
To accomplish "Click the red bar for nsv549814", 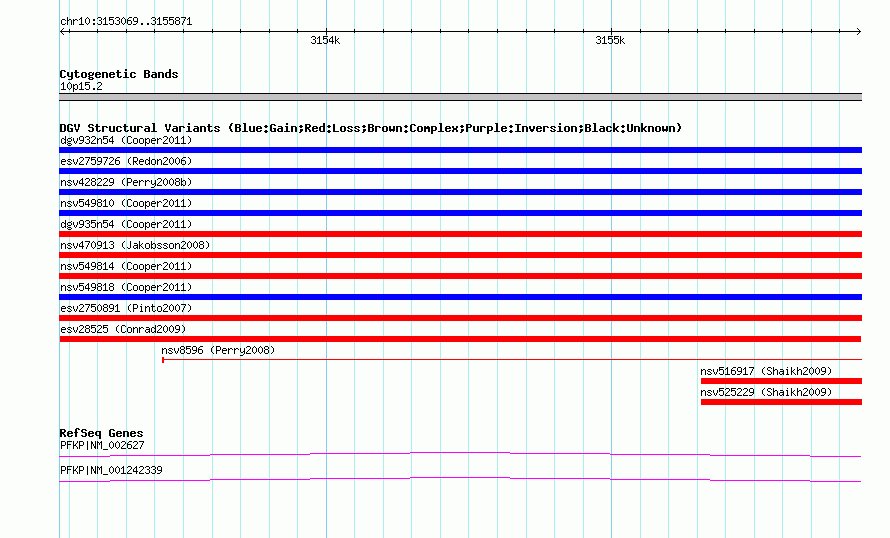I will pos(460,276).
